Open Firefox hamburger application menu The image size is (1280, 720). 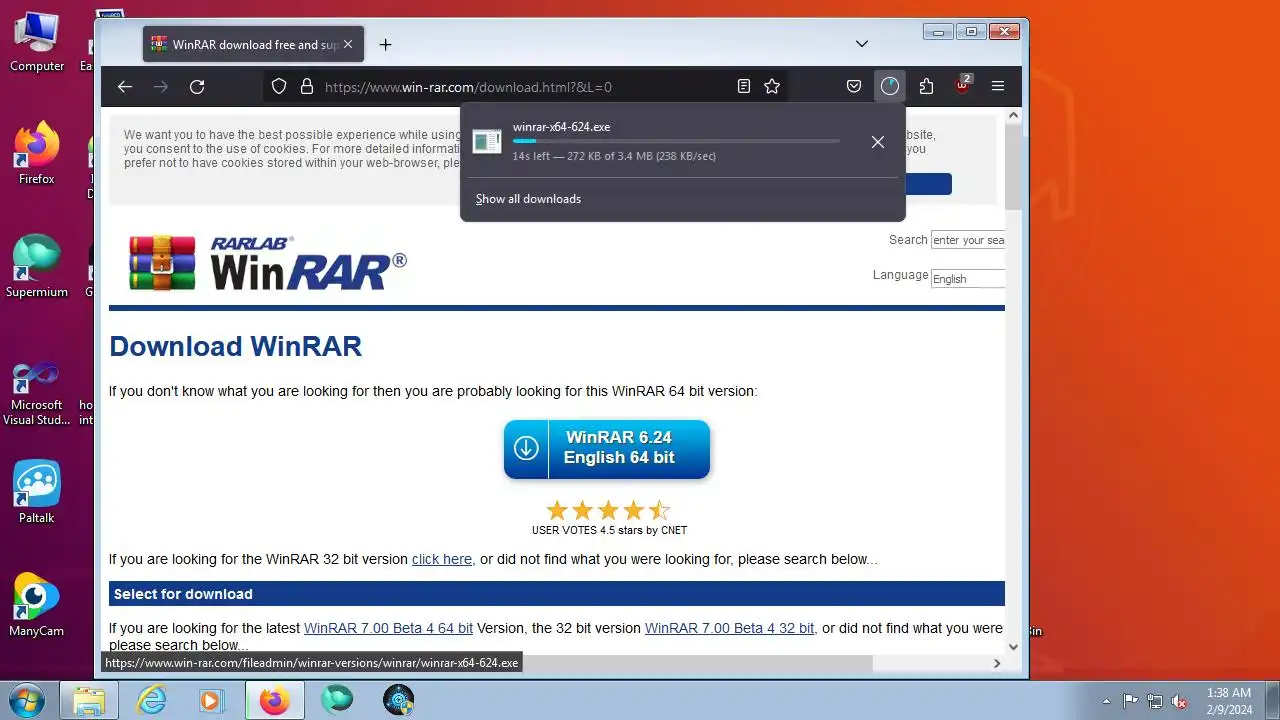(x=998, y=87)
